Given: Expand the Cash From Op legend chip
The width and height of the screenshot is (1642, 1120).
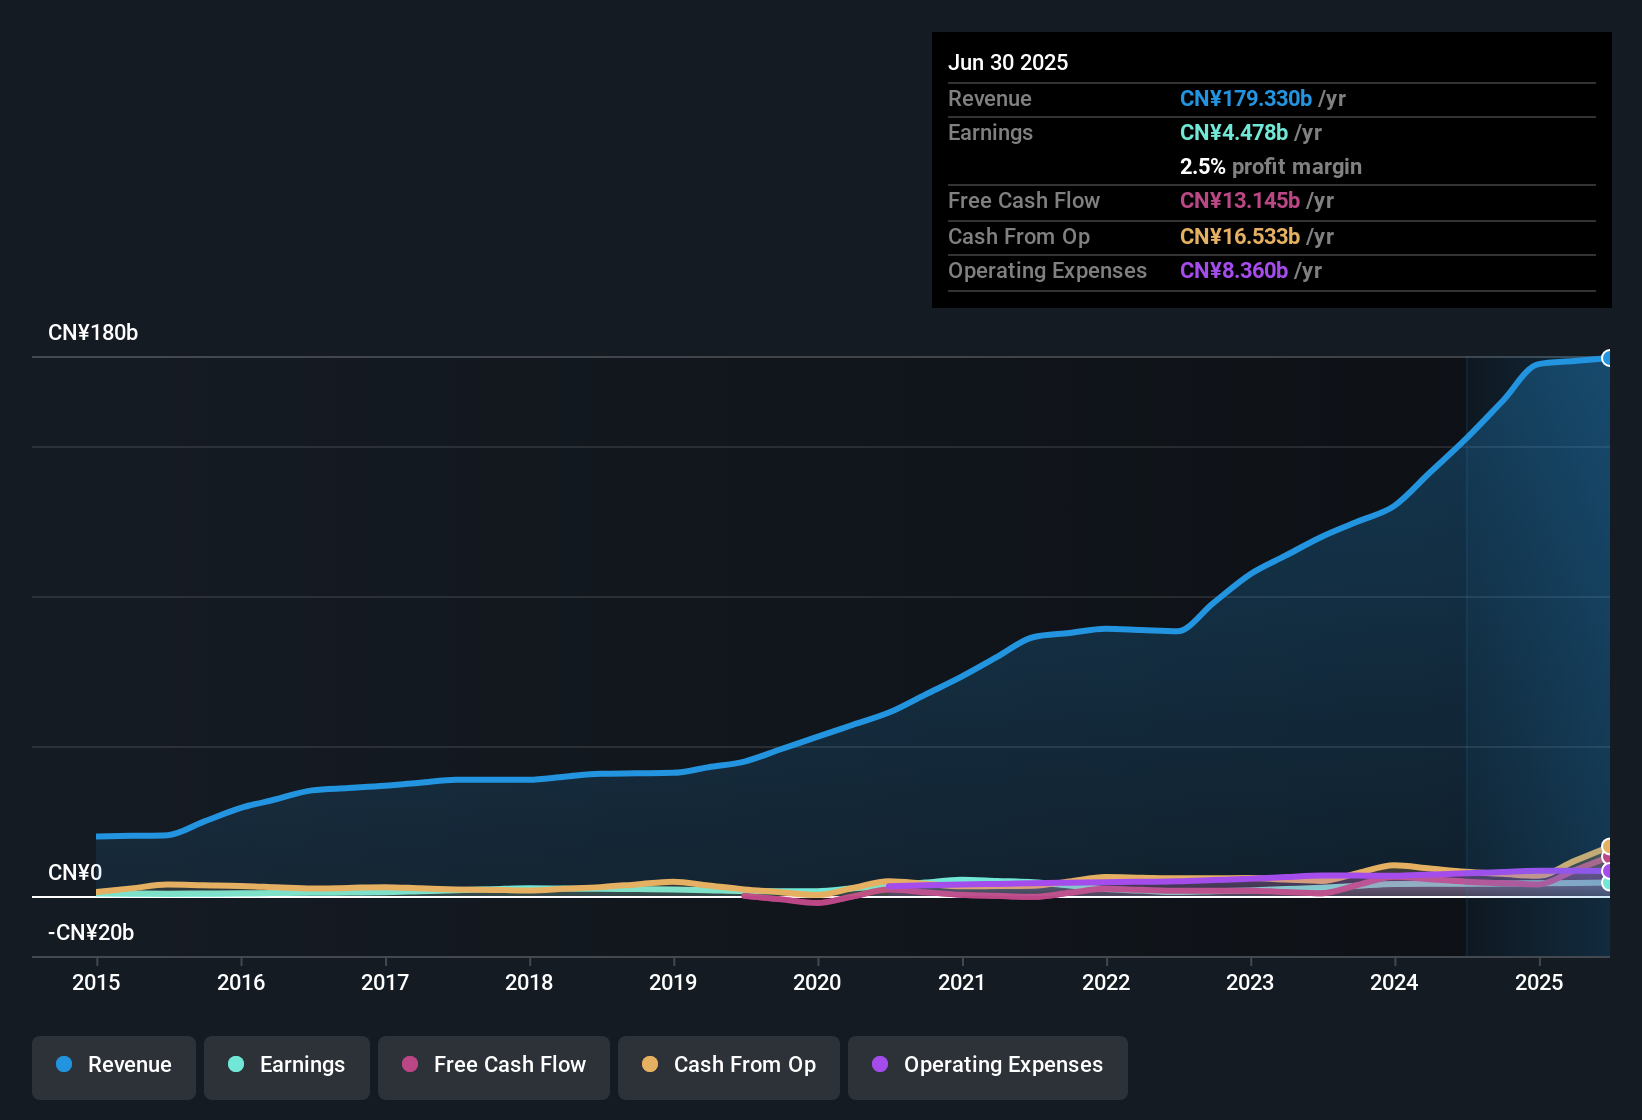Looking at the screenshot, I should tap(728, 1065).
